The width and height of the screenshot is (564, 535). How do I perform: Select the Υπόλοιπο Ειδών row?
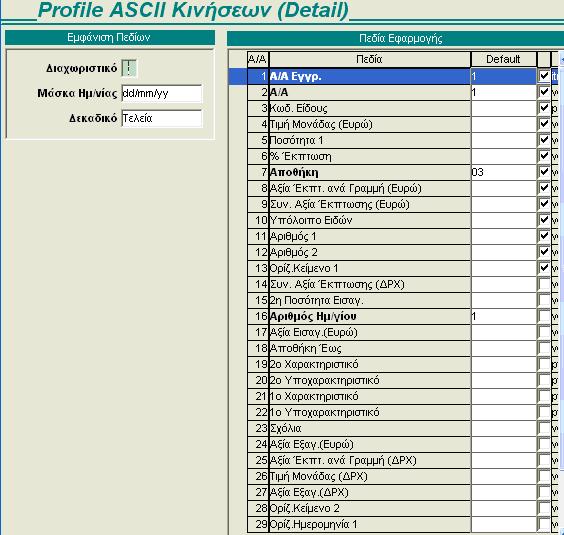[370, 220]
